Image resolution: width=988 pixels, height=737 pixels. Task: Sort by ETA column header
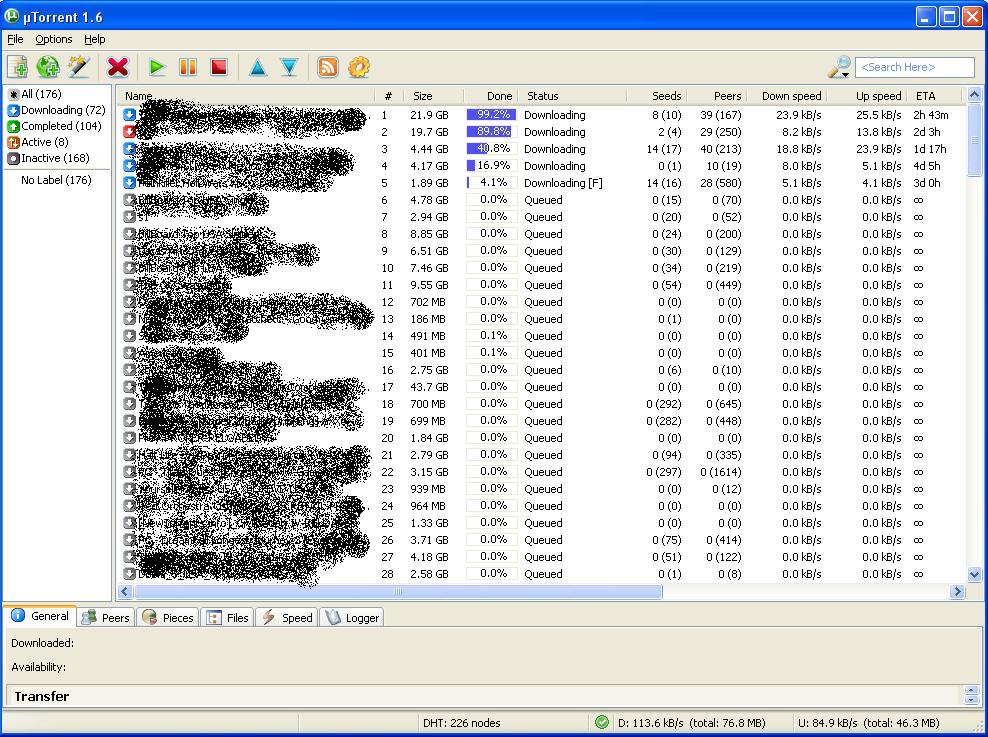coord(936,96)
